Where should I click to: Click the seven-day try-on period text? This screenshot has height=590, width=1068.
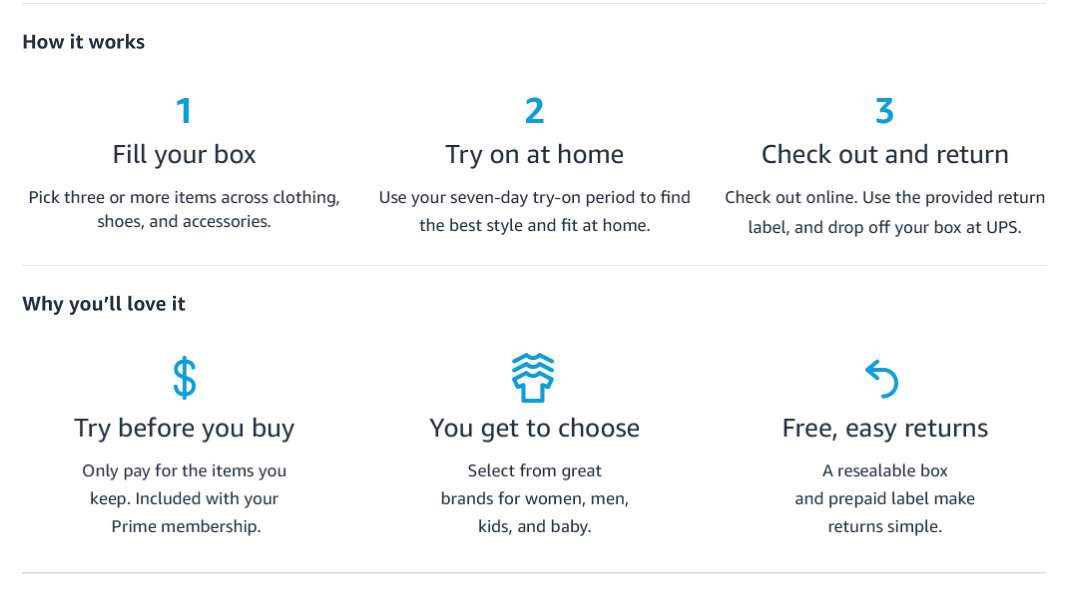(x=535, y=211)
